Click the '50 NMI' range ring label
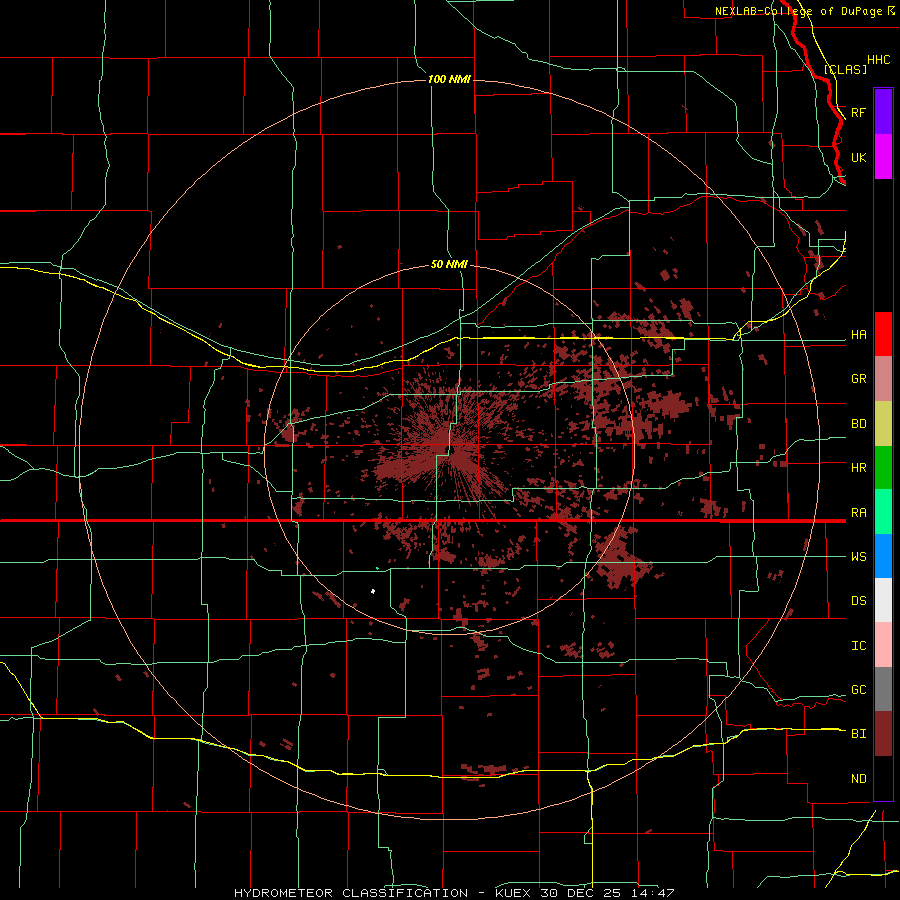 tap(449, 264)
